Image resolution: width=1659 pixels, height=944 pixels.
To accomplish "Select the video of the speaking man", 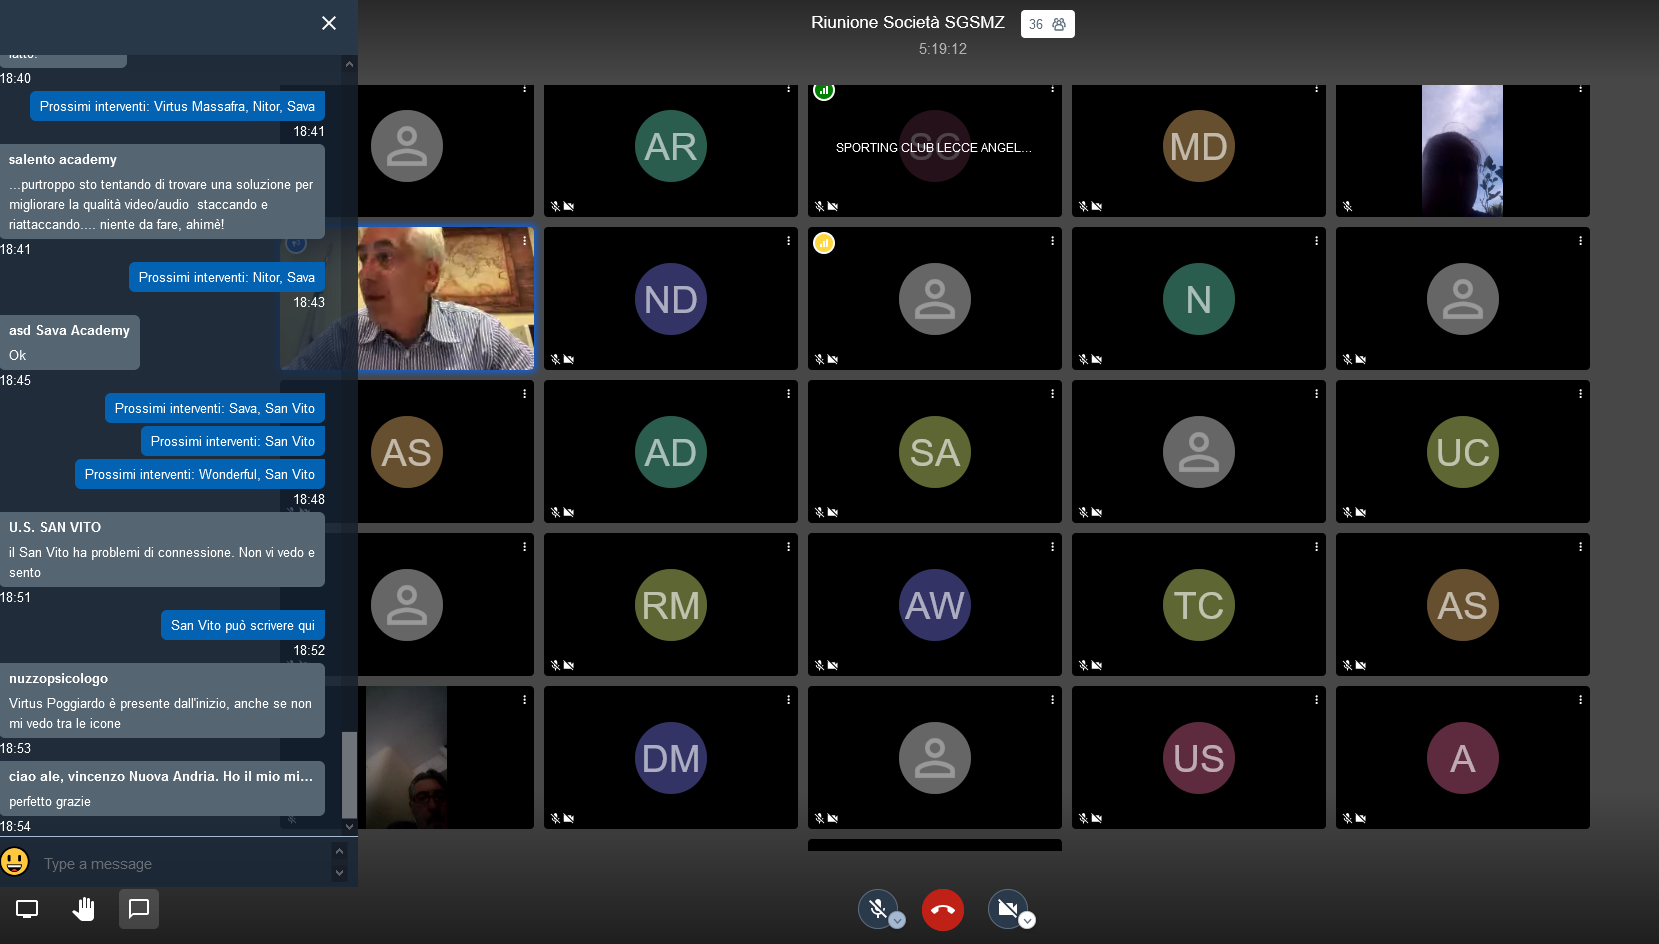I will (445, 299).
